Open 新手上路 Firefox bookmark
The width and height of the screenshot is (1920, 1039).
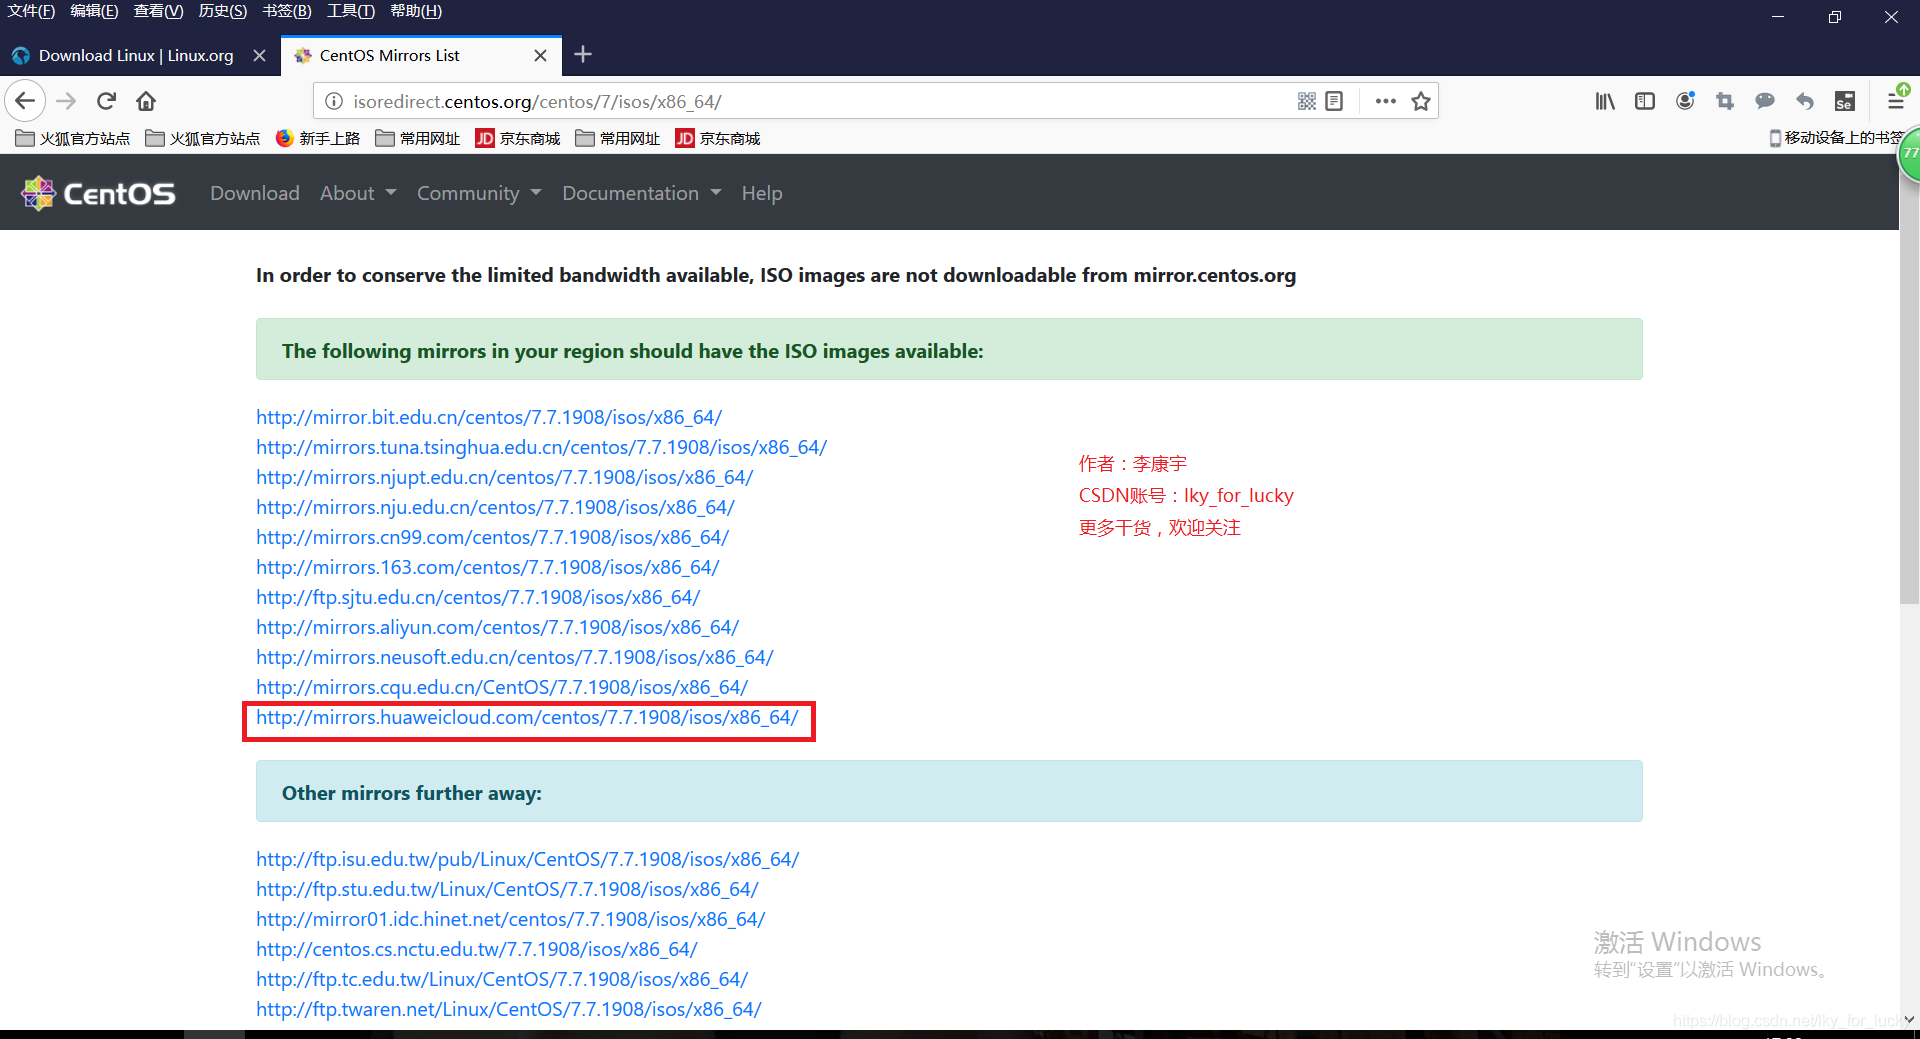(318, 138)
